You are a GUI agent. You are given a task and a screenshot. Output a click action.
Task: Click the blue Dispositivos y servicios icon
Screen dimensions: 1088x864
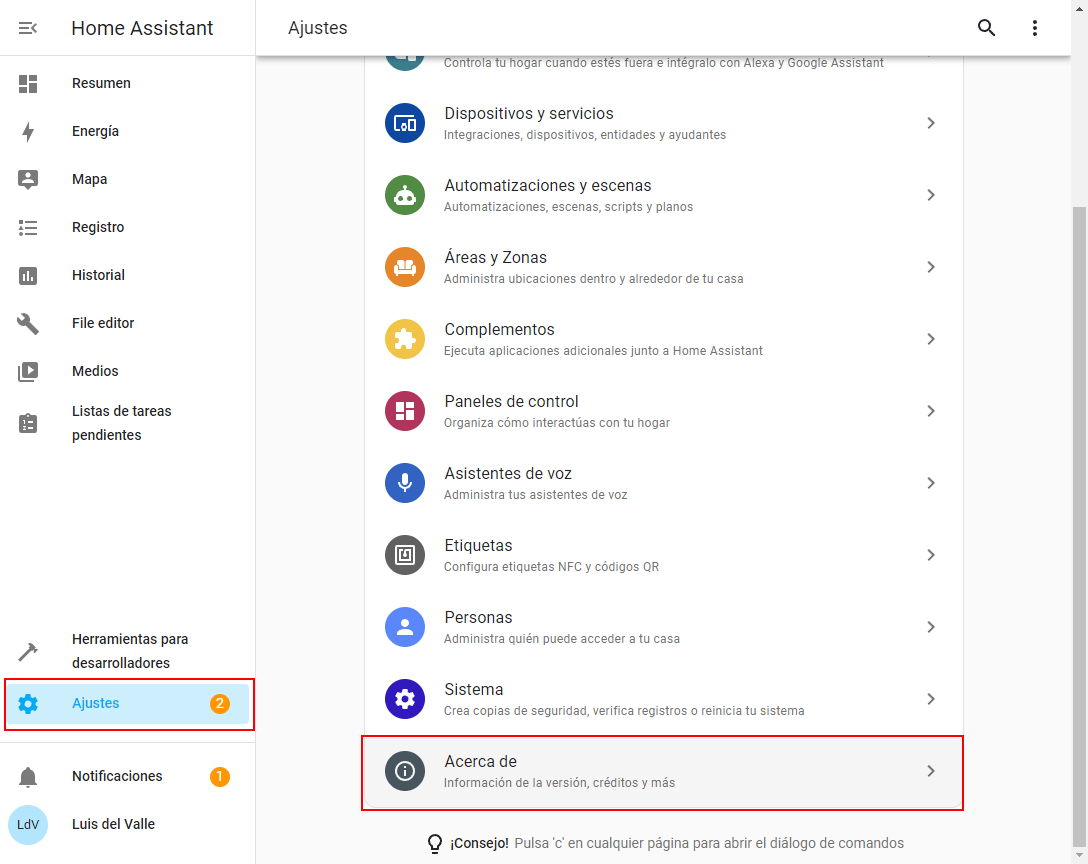coord(405,123)
